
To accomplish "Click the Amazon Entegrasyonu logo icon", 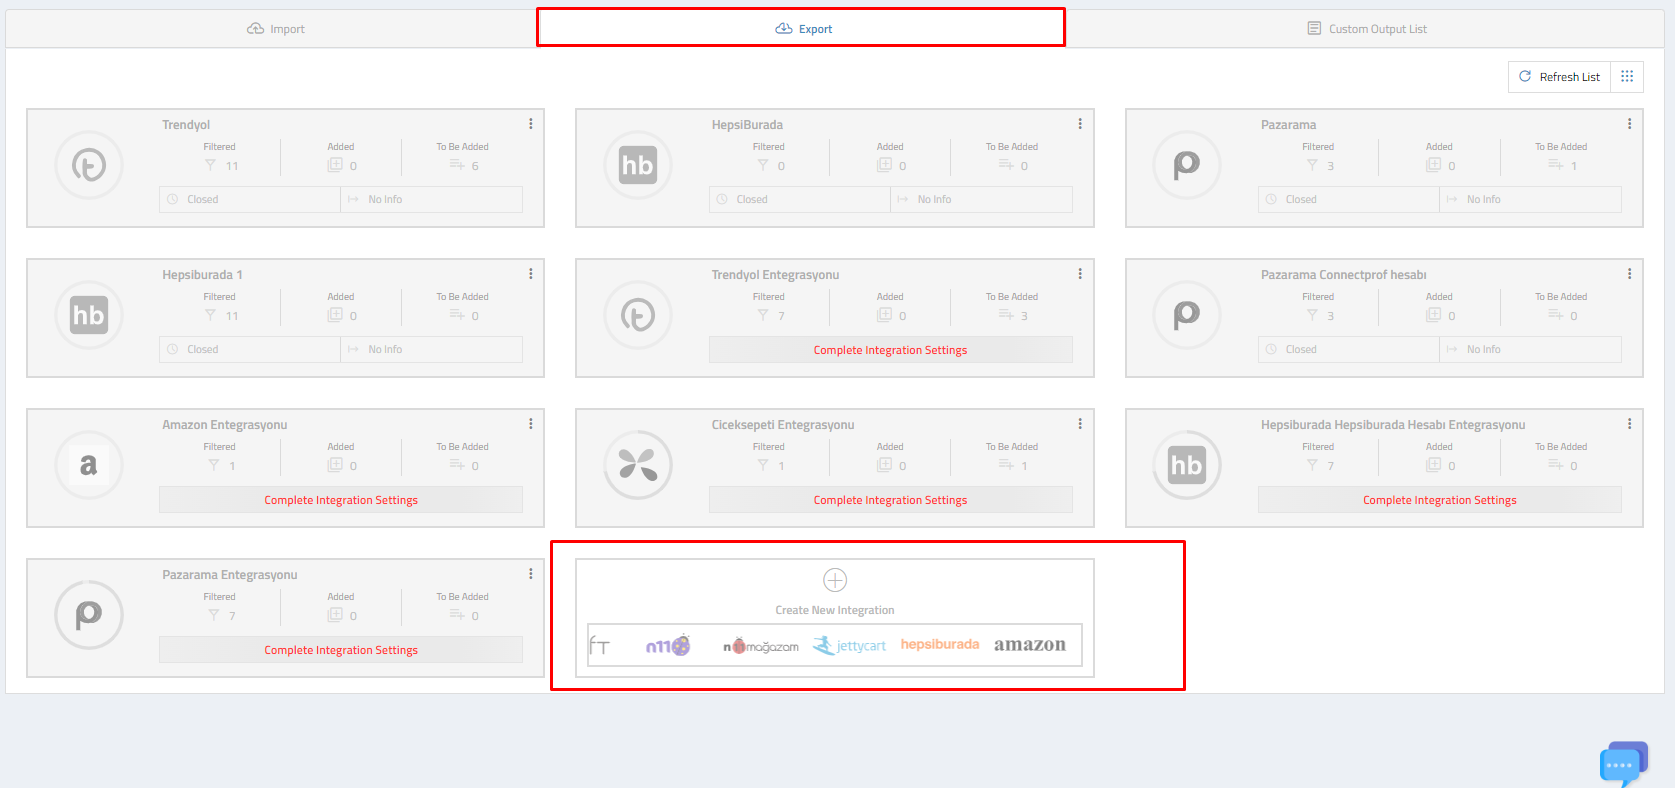I will tap(89, 465).
